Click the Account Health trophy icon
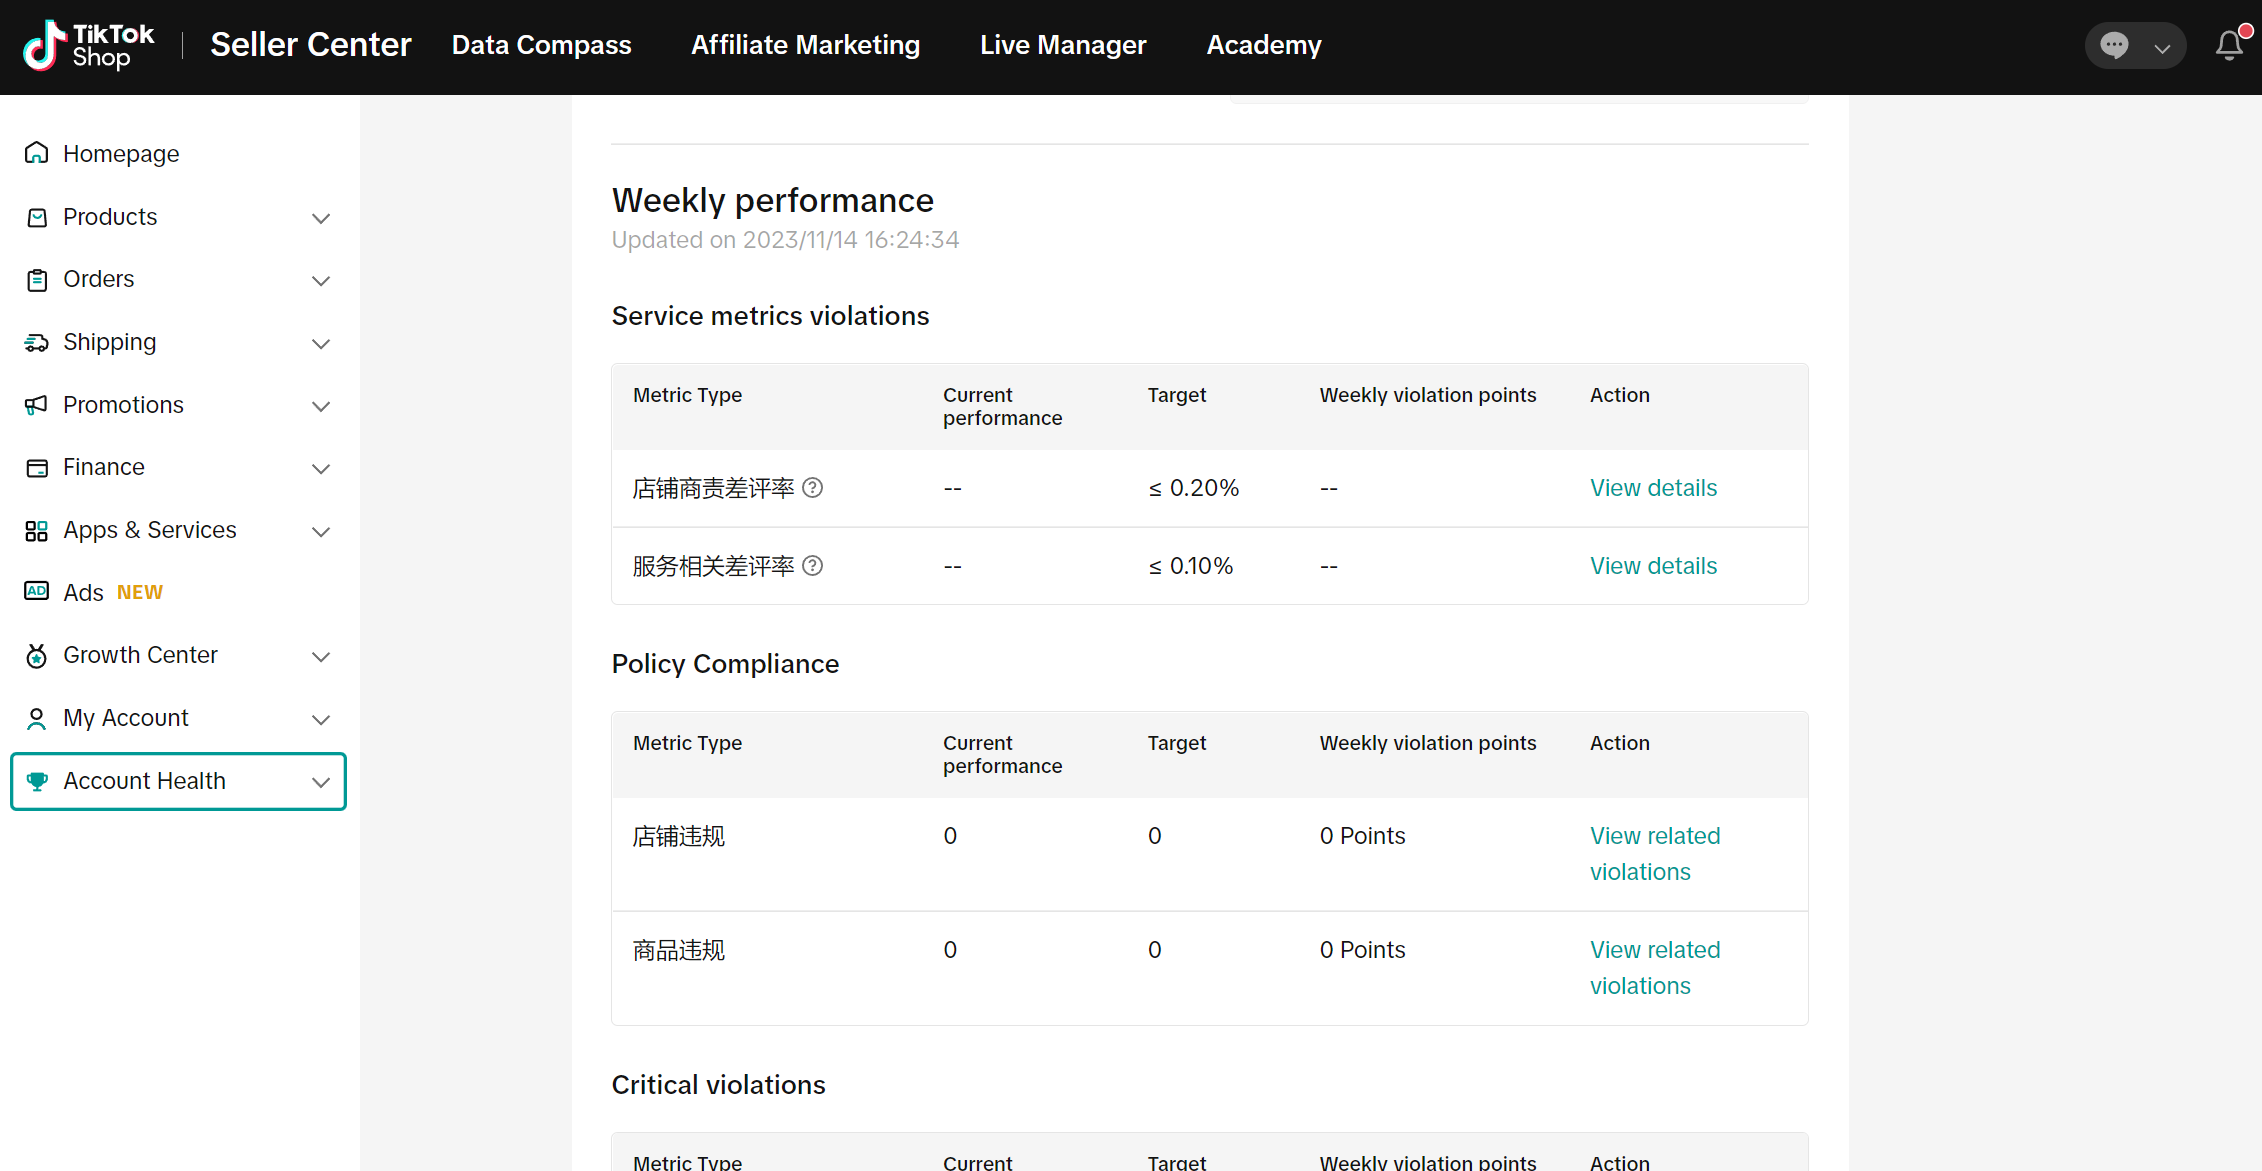Viewport: 2262px width, 1171px height. click(x=37, y=781)
